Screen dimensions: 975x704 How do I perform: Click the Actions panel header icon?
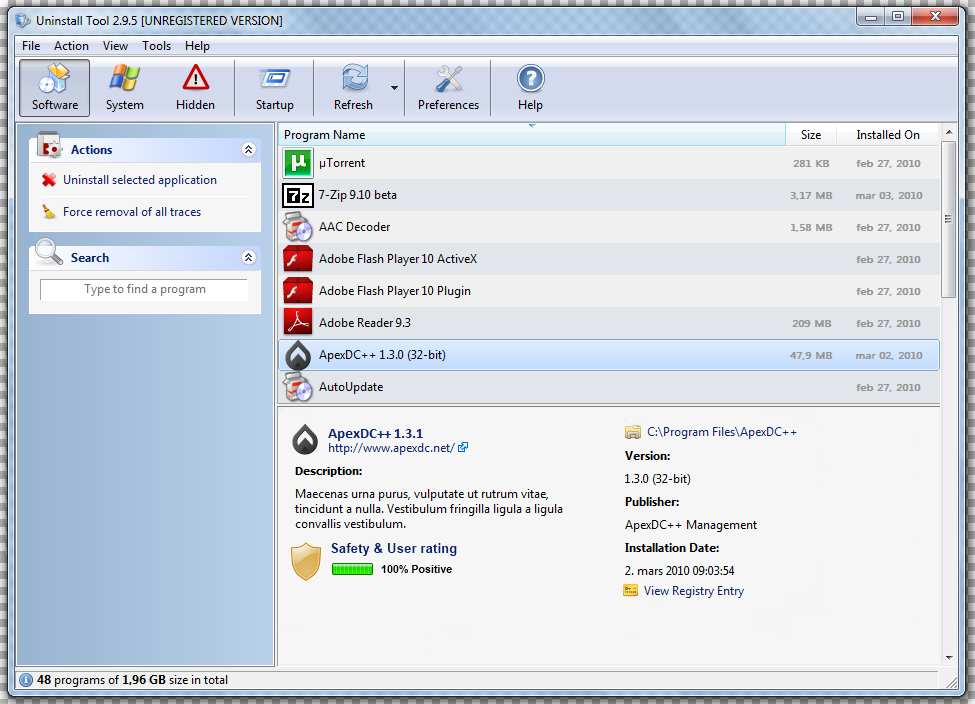[49, 146]
